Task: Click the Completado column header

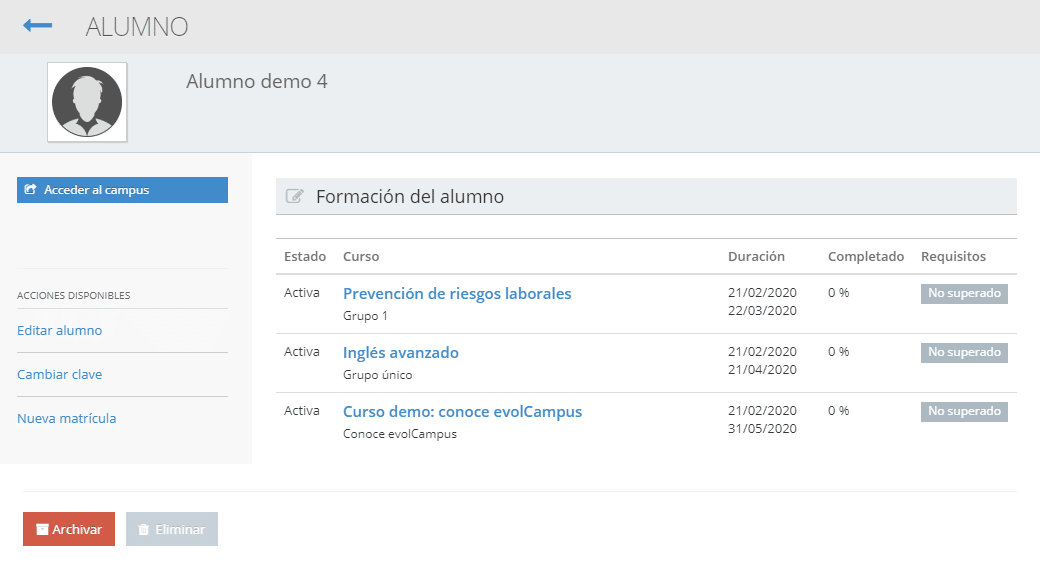Action: tap(866, 257)
